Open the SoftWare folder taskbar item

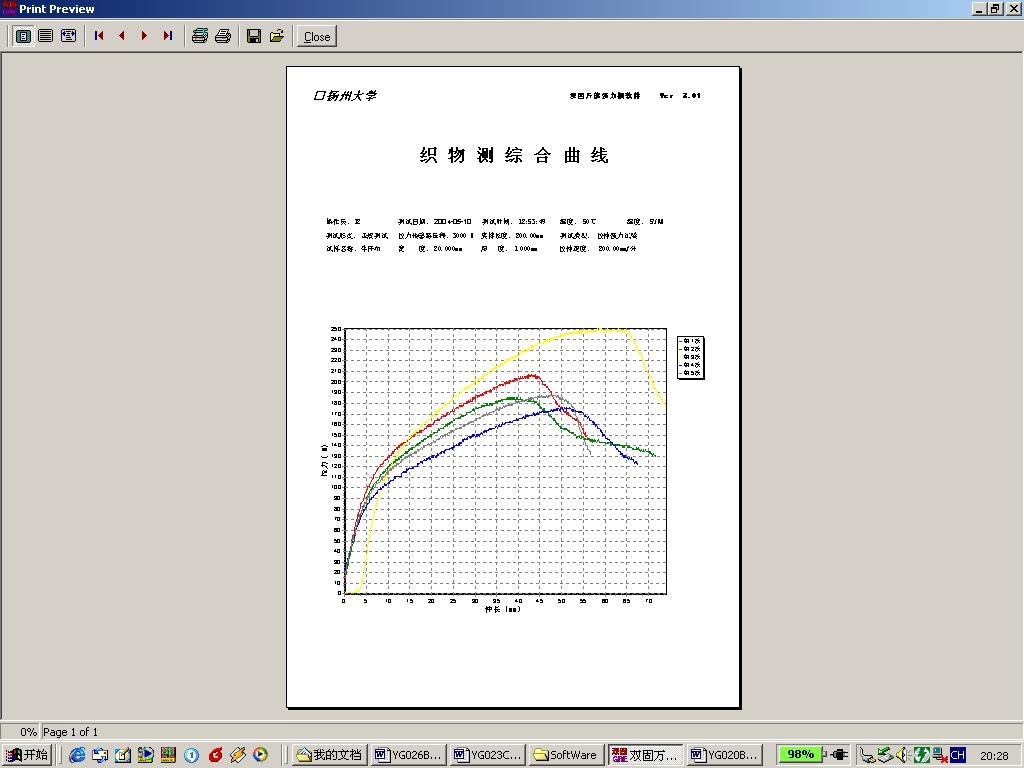pos(565,755)
